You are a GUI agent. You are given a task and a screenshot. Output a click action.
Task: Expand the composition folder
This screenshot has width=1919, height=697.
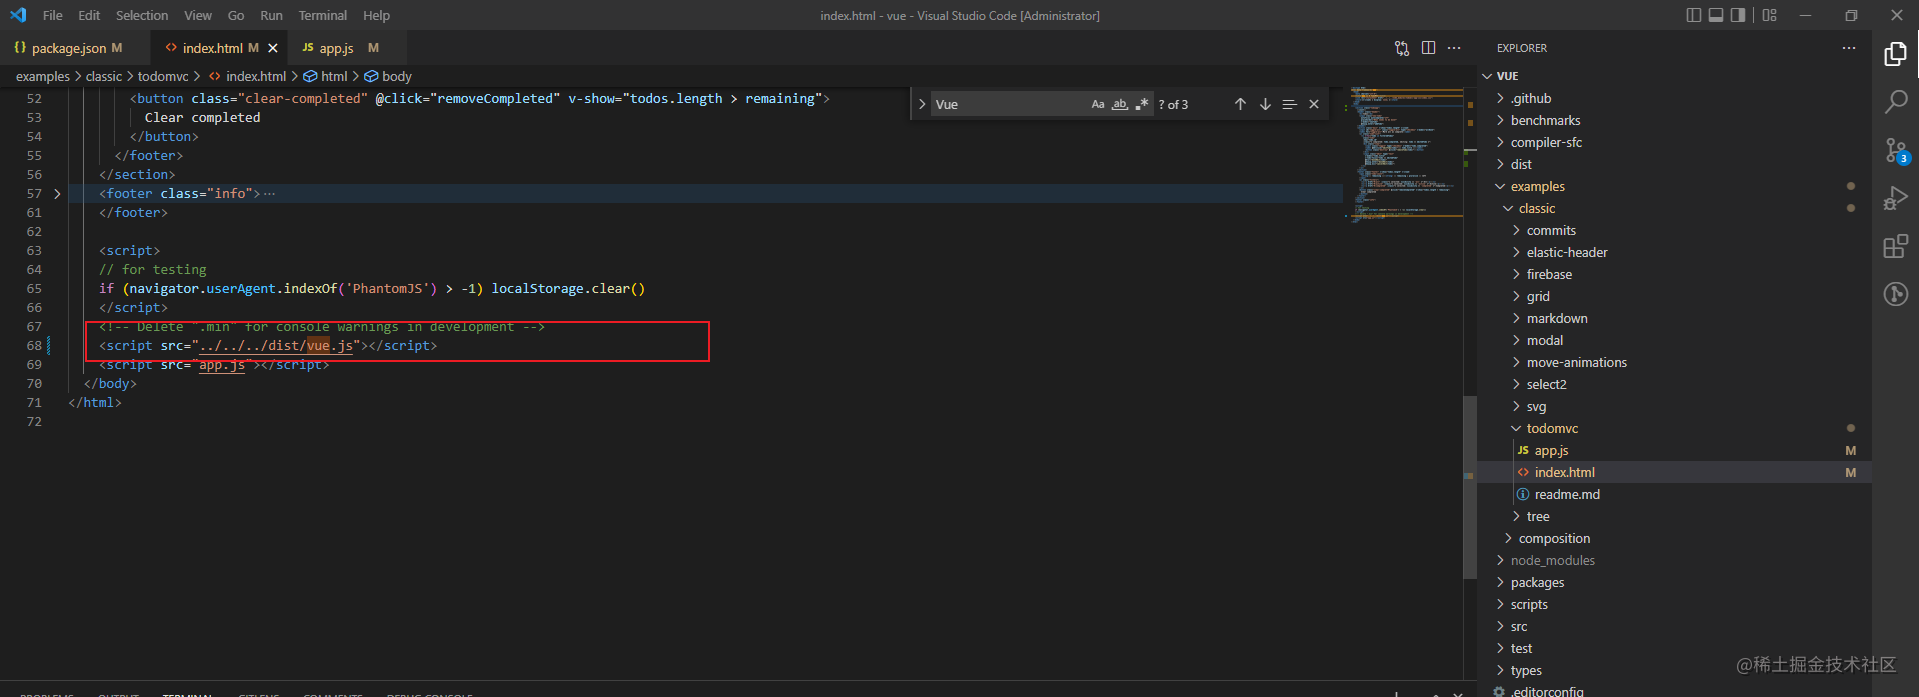1674,538
